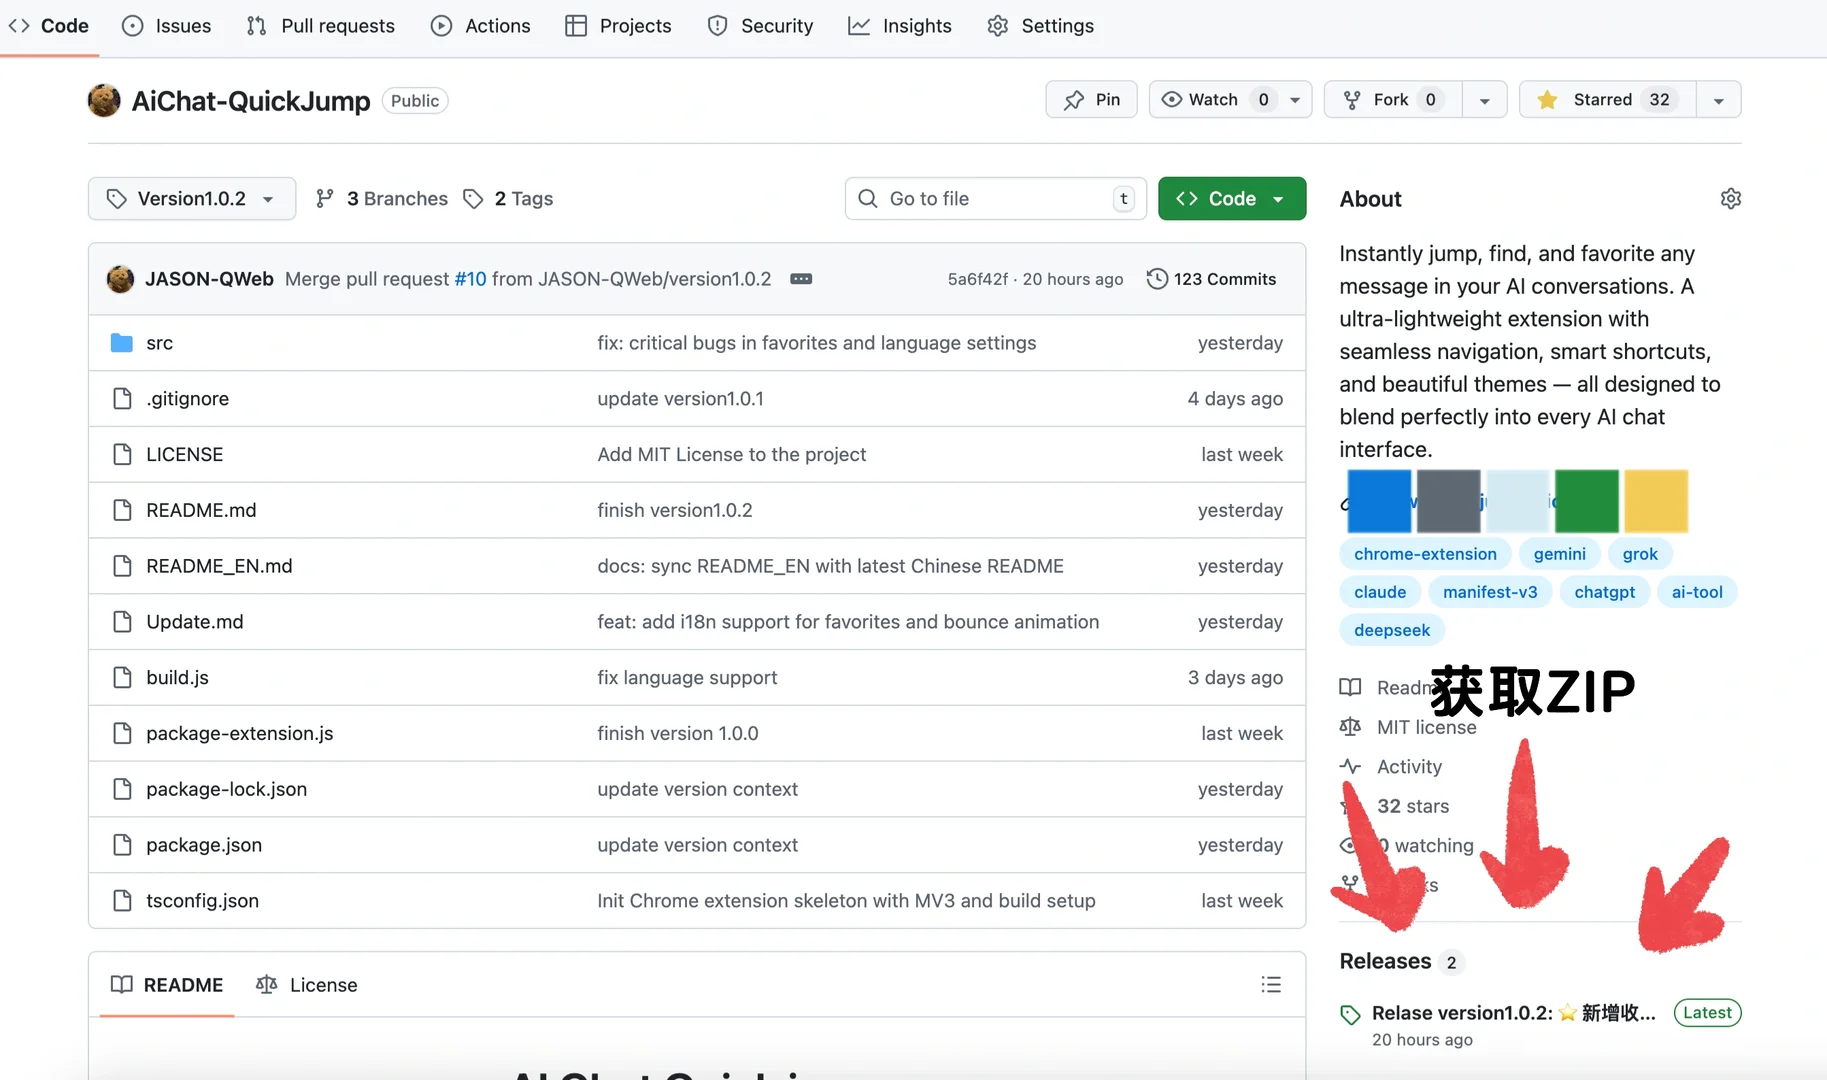Image resolution: width=1827 pixels, height=1080 pixels.
Task: Open the gemini topic tag
Action: pyautogui.click(x=1559, y=554)
